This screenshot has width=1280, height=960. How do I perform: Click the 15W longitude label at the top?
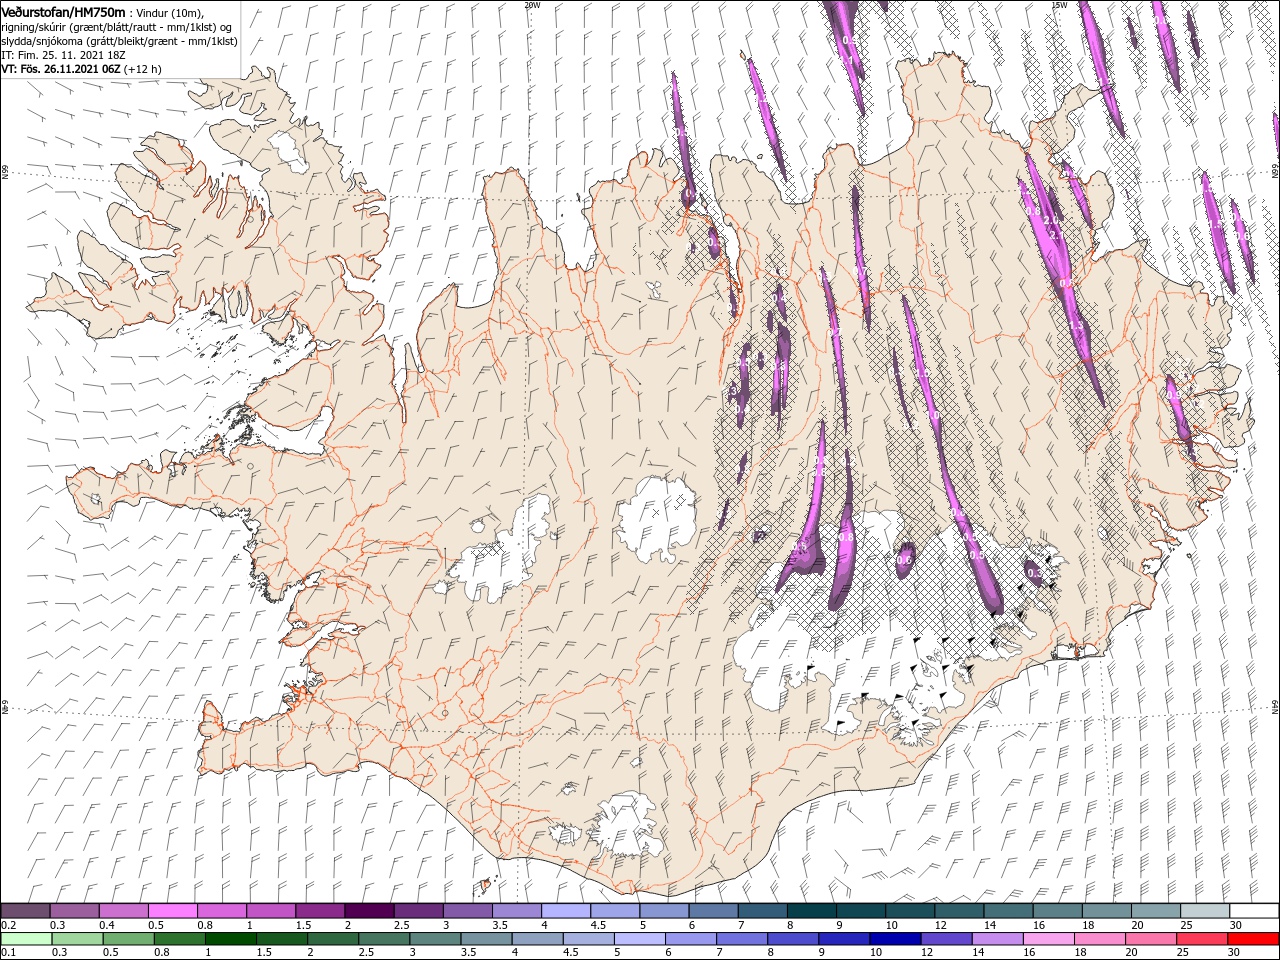(x=1059, y=5)
